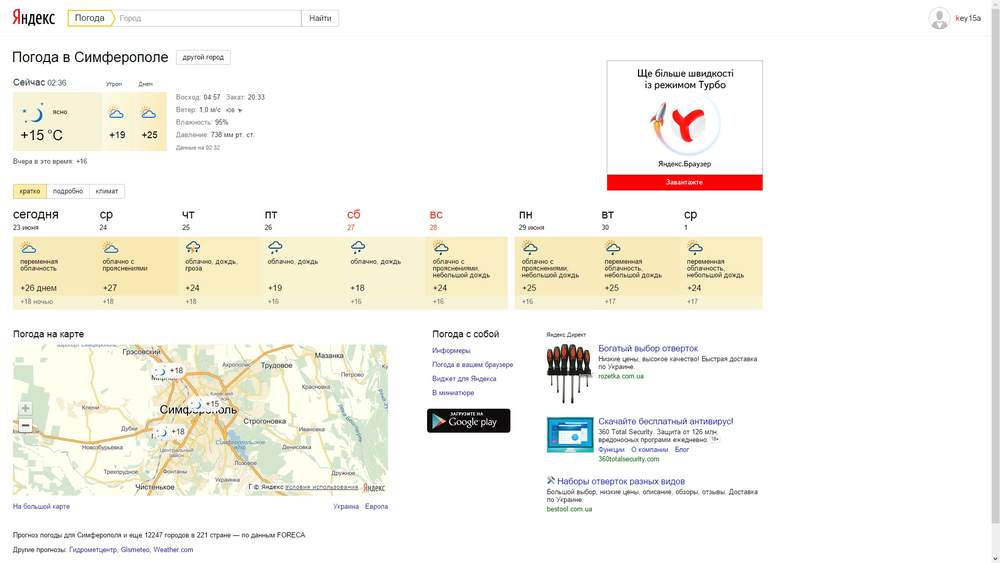This screenshot has height=563, width=1000.
Task: Open the Наборы отверток разных видов link
Action: [621, 481]
